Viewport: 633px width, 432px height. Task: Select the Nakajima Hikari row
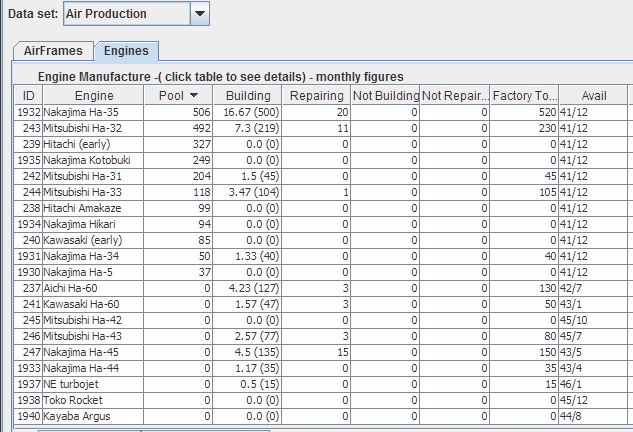[321, 224]
